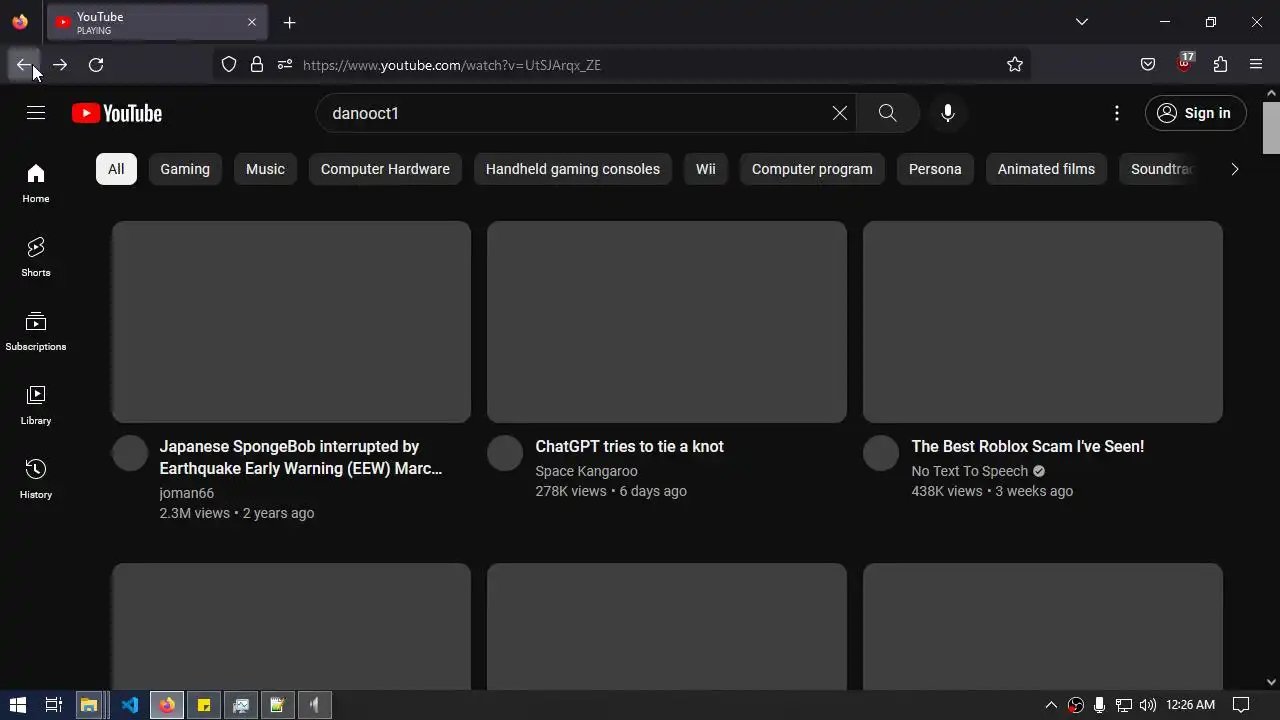Open YouTube settings three-dot menu
The width and height of the screenshot is (1280, 720).
(1117, 113)
